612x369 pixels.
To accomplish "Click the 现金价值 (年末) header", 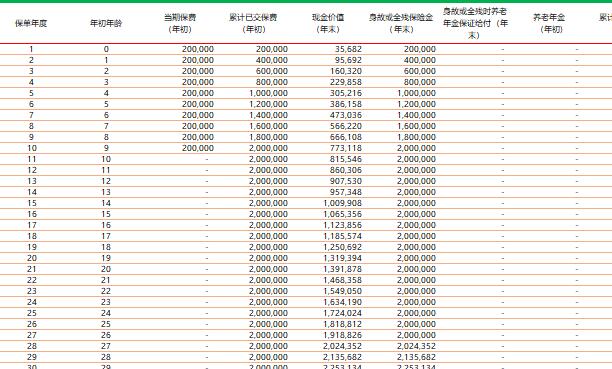I will click(x=328, y=23).
